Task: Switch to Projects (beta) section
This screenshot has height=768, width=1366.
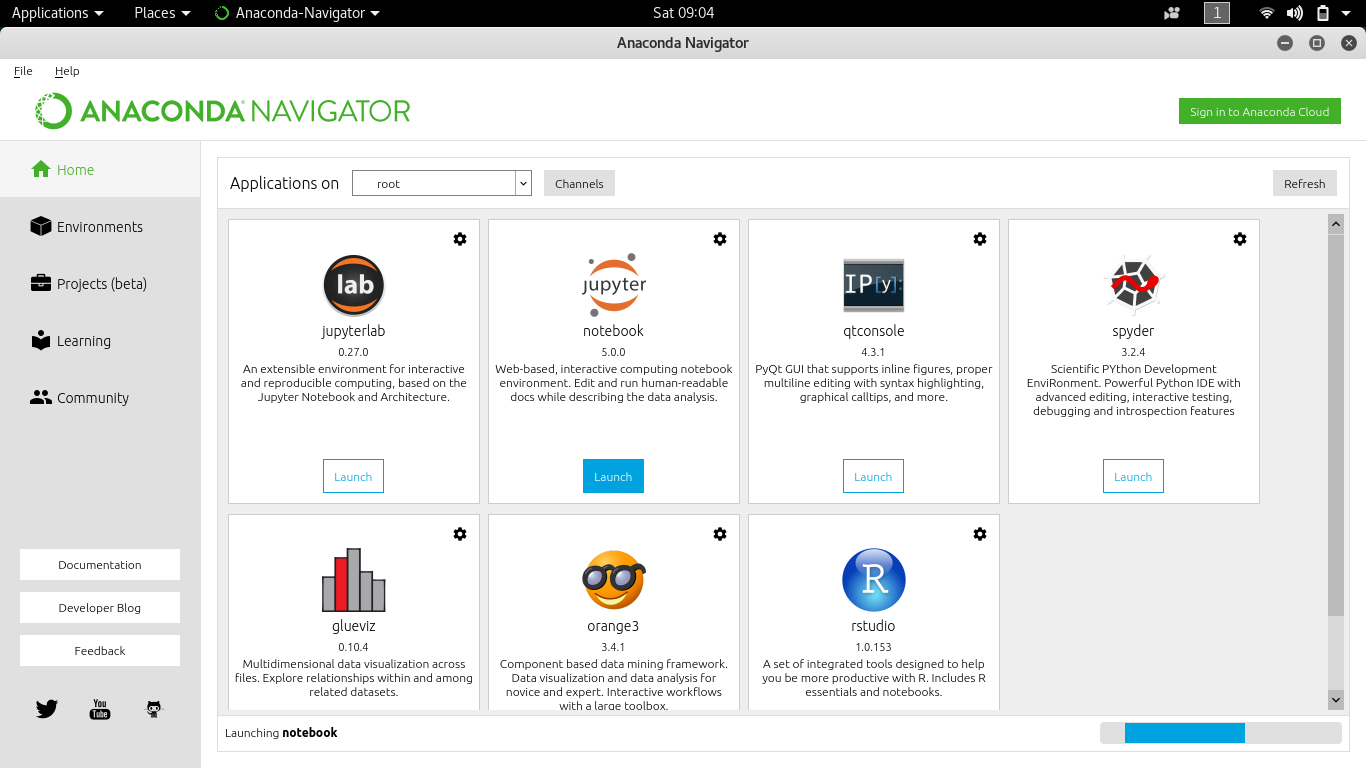Action: pos(99,283)
